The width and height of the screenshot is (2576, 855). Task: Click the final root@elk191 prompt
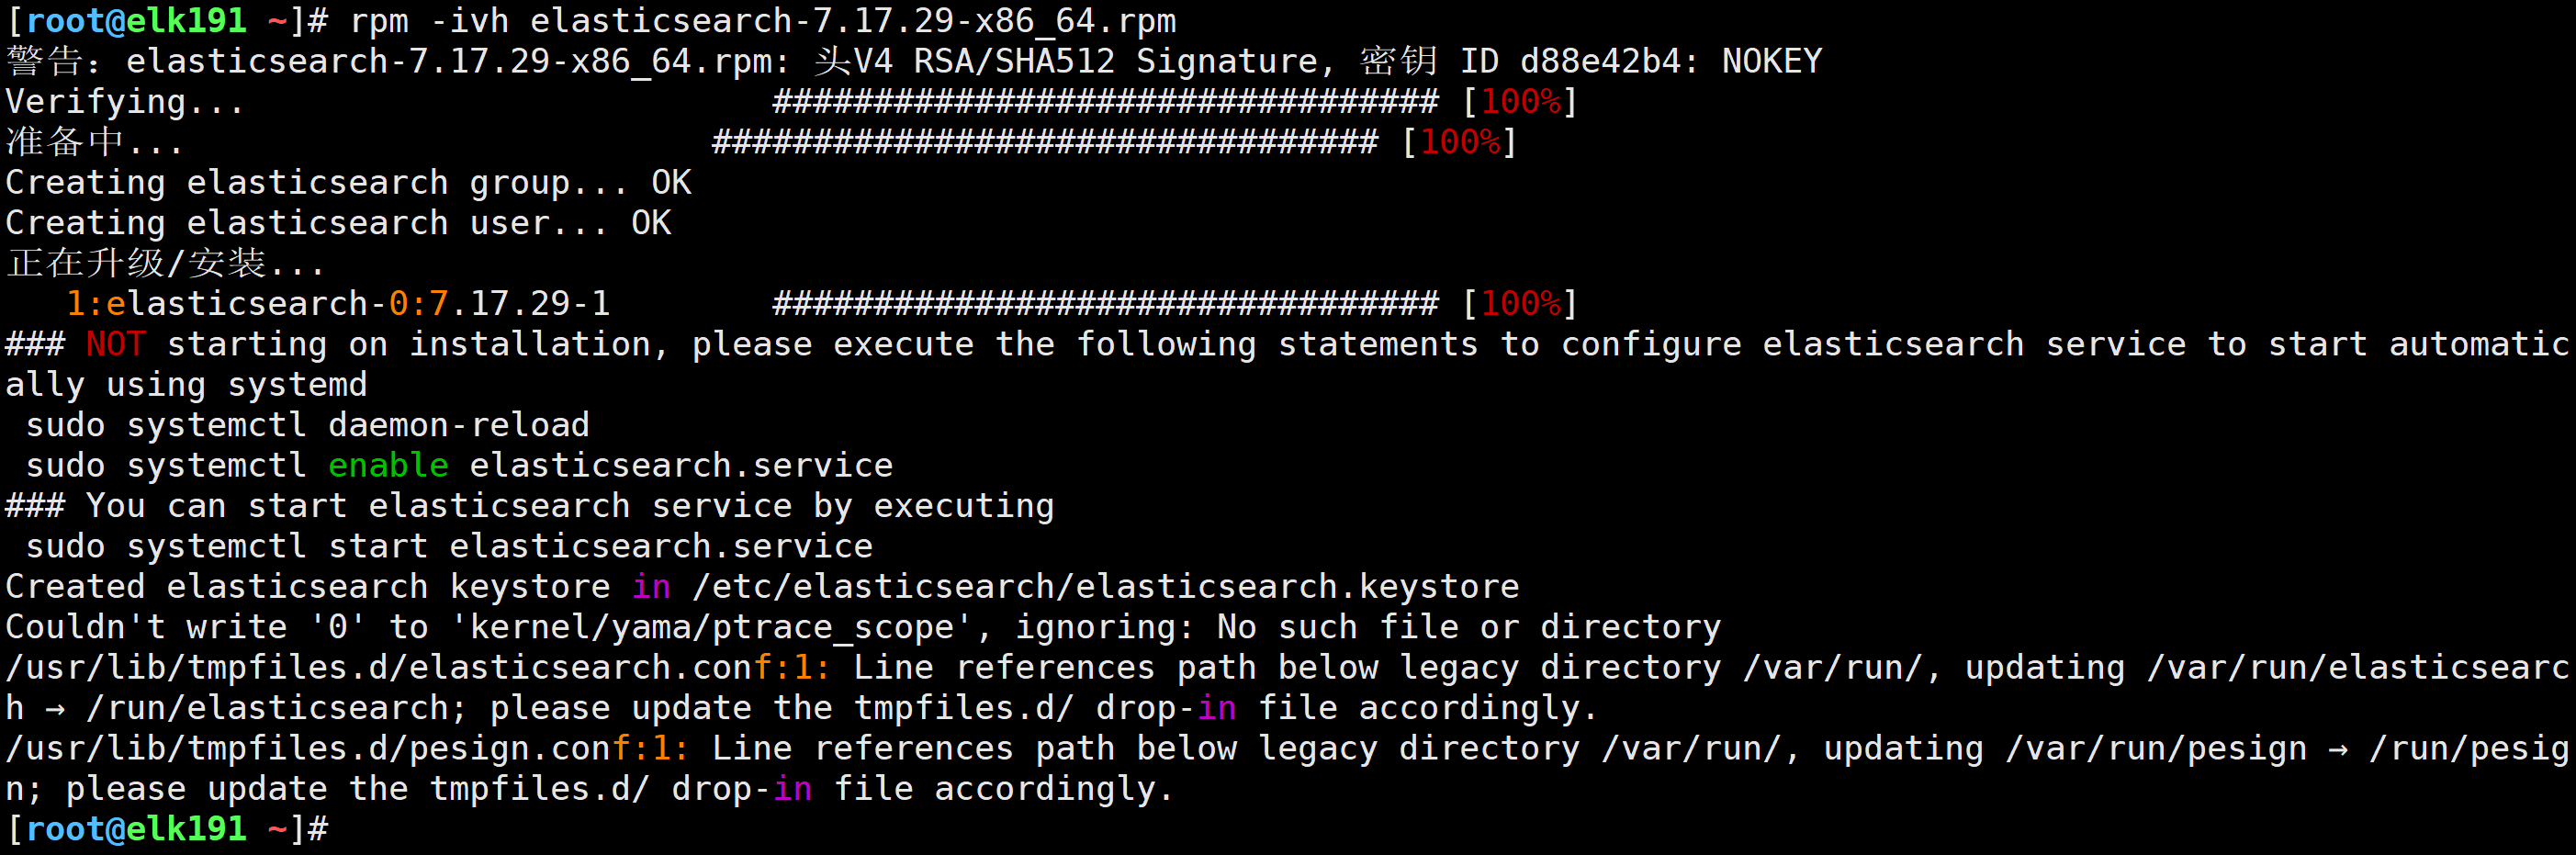click(135, 829)
